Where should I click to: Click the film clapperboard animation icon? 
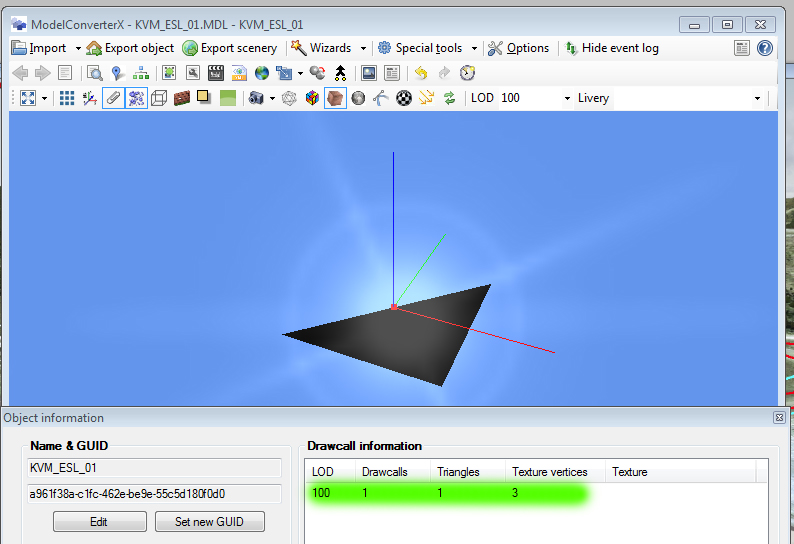215,73
